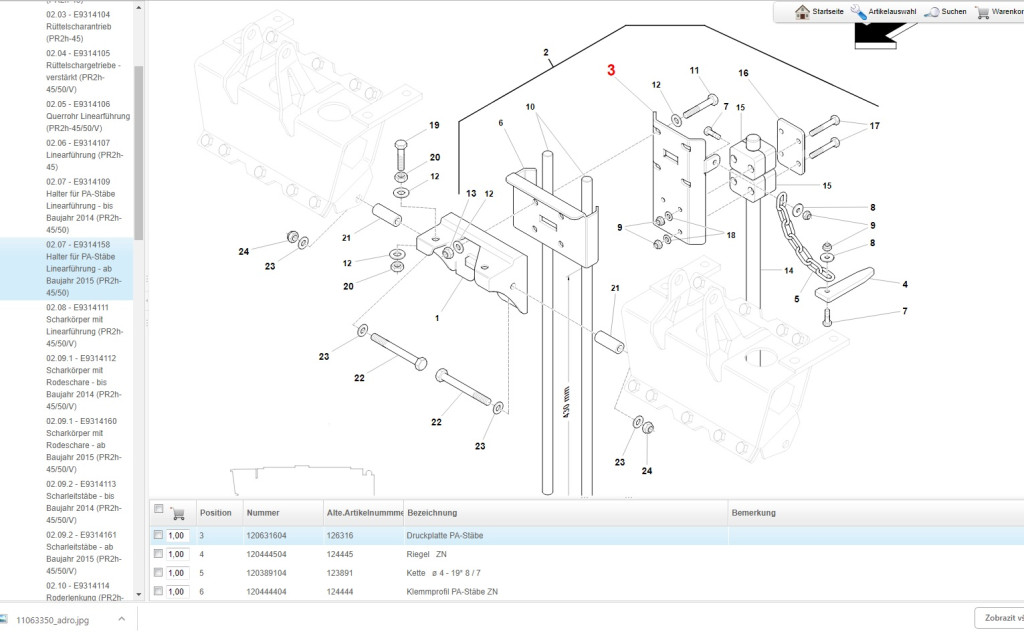The height and width of the screenshot is (634, 1024).
Task: Open downloaded file 11063350_adro.jpg
Action: coord(52,620)
